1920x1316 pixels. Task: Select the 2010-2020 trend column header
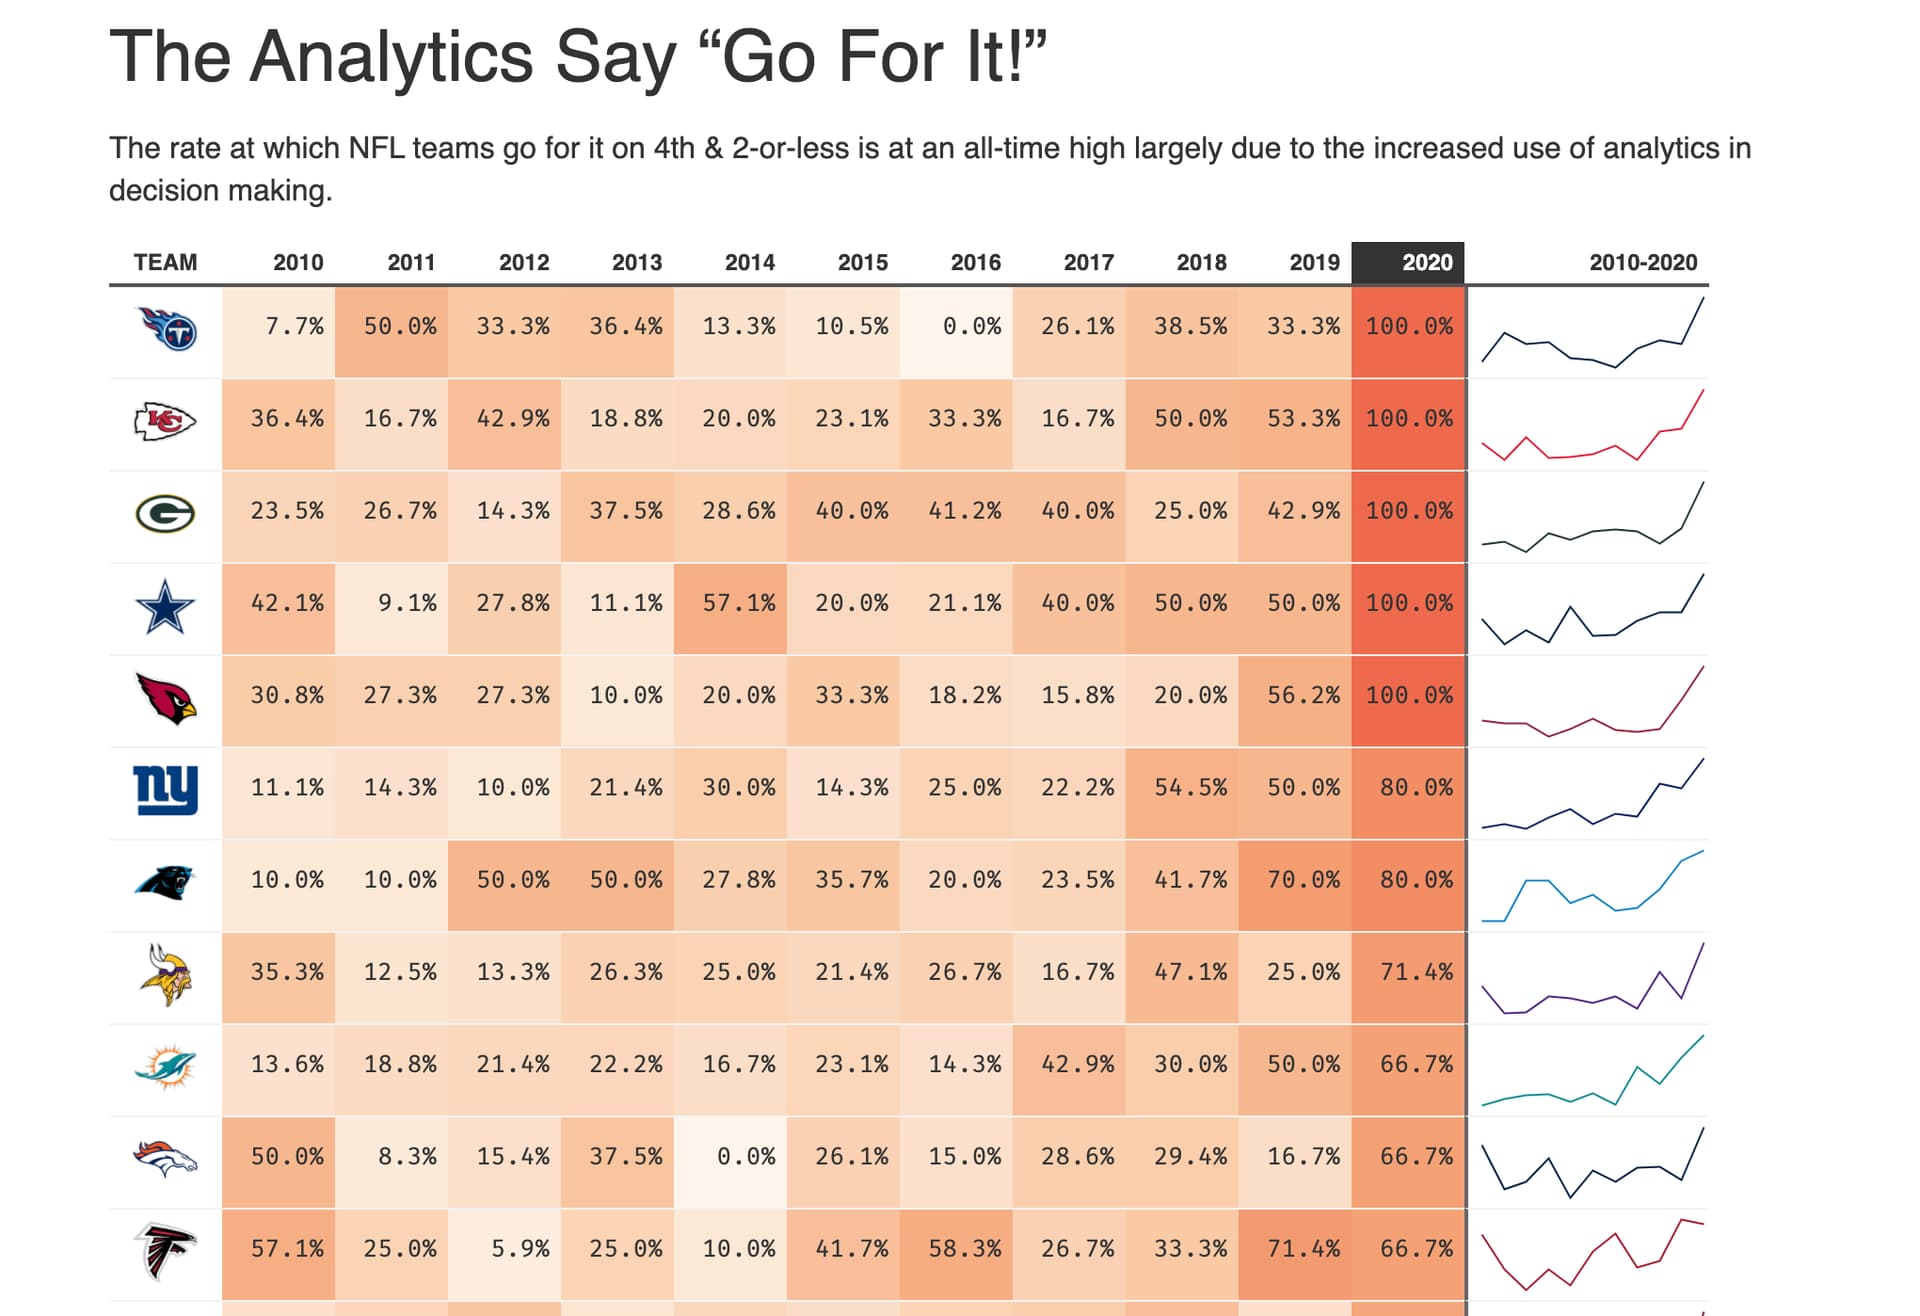[1643, 263]
